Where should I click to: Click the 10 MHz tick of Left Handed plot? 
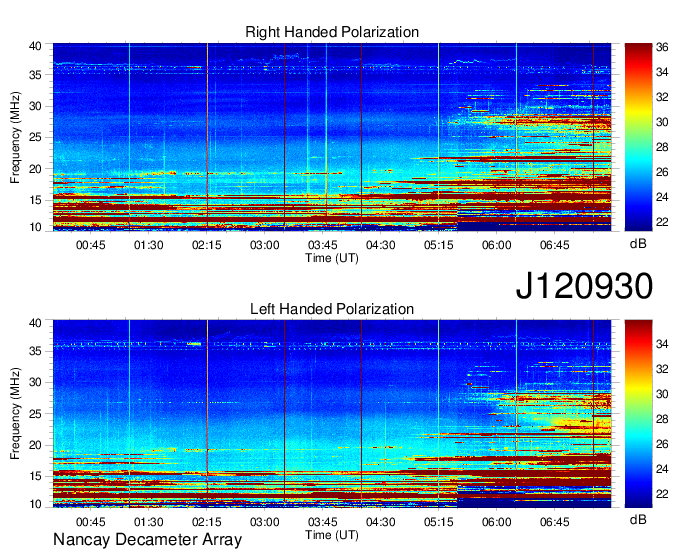(35, 504)
